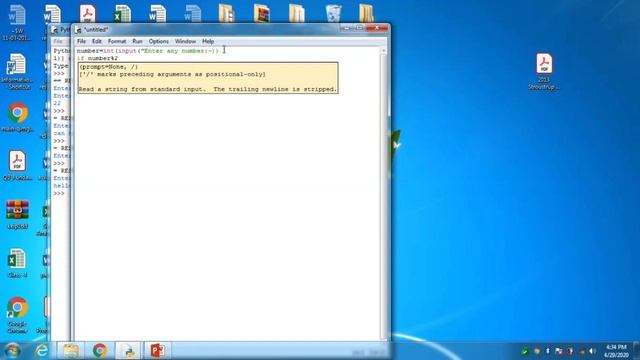This screenshot has width=640, height=360.
Task: Open Google Chrome from the taskbar
Action: [100, 351]
